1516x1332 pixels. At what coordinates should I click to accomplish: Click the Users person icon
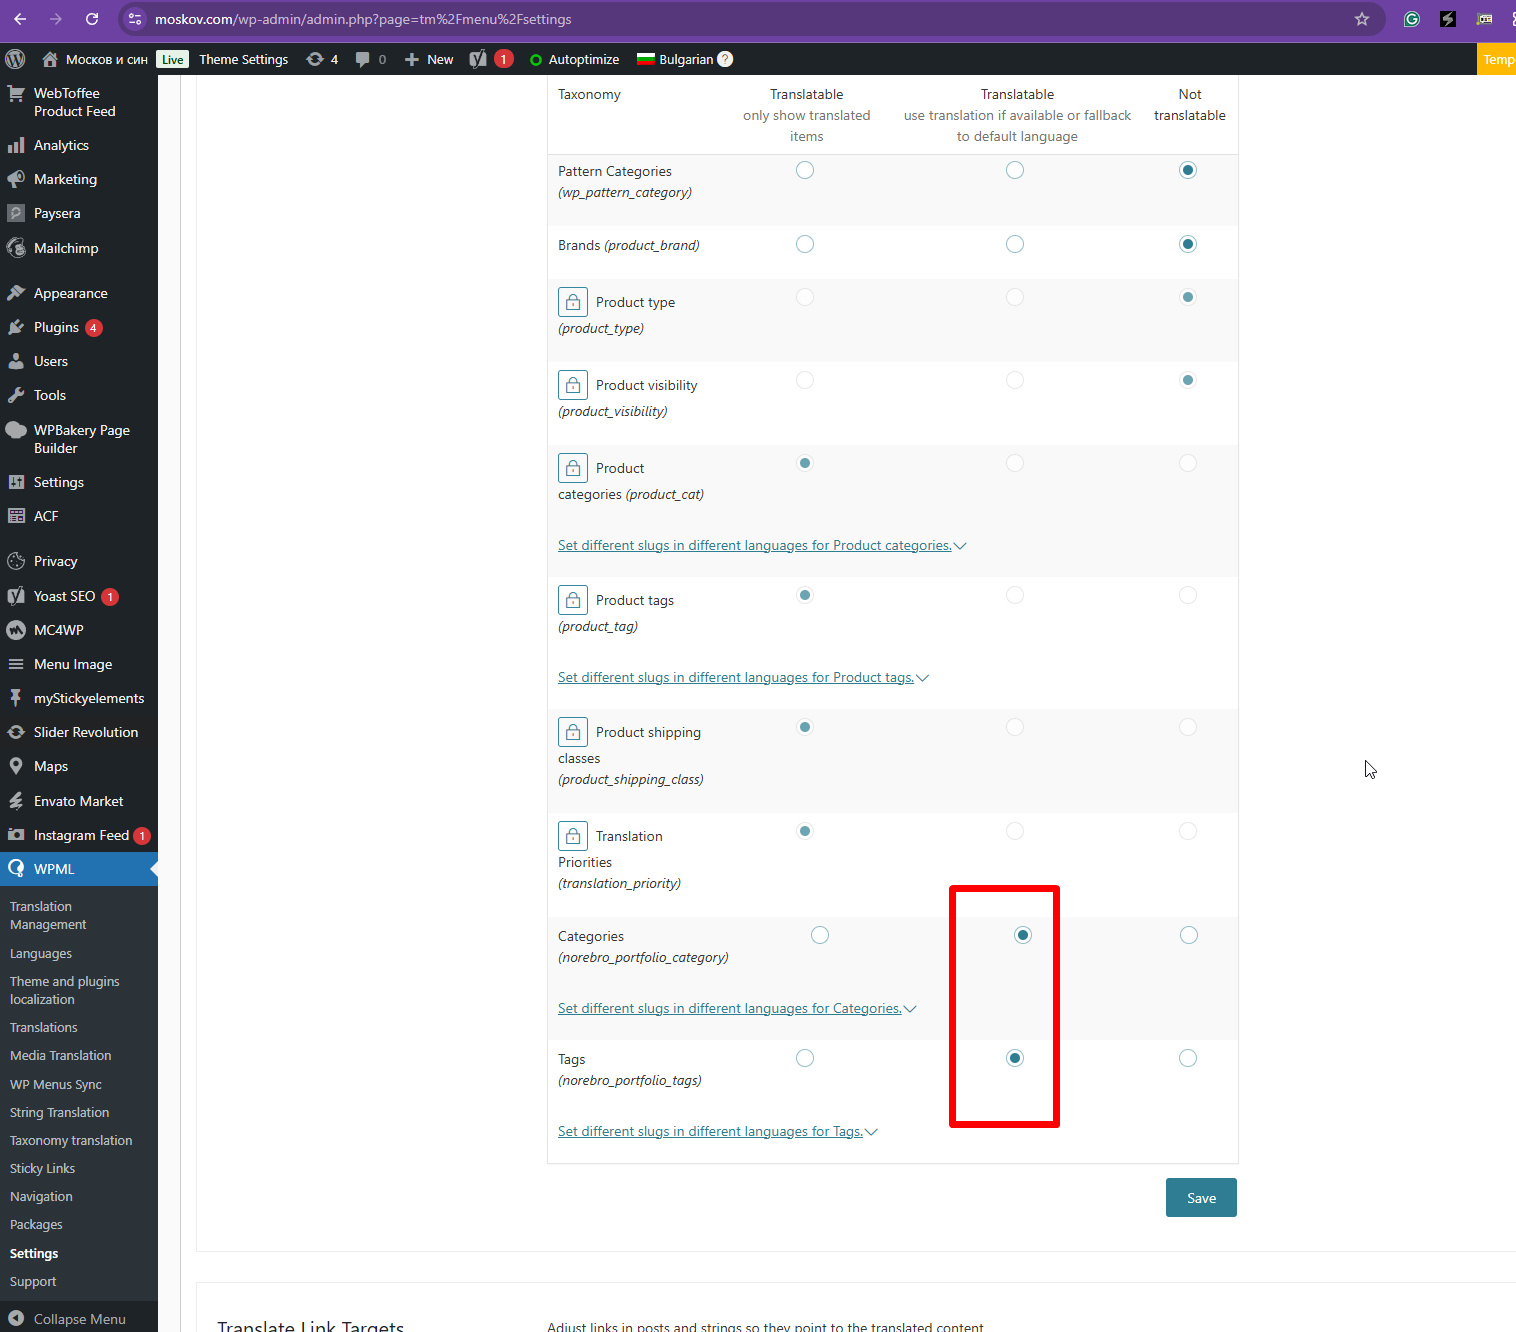coord(16,361)
